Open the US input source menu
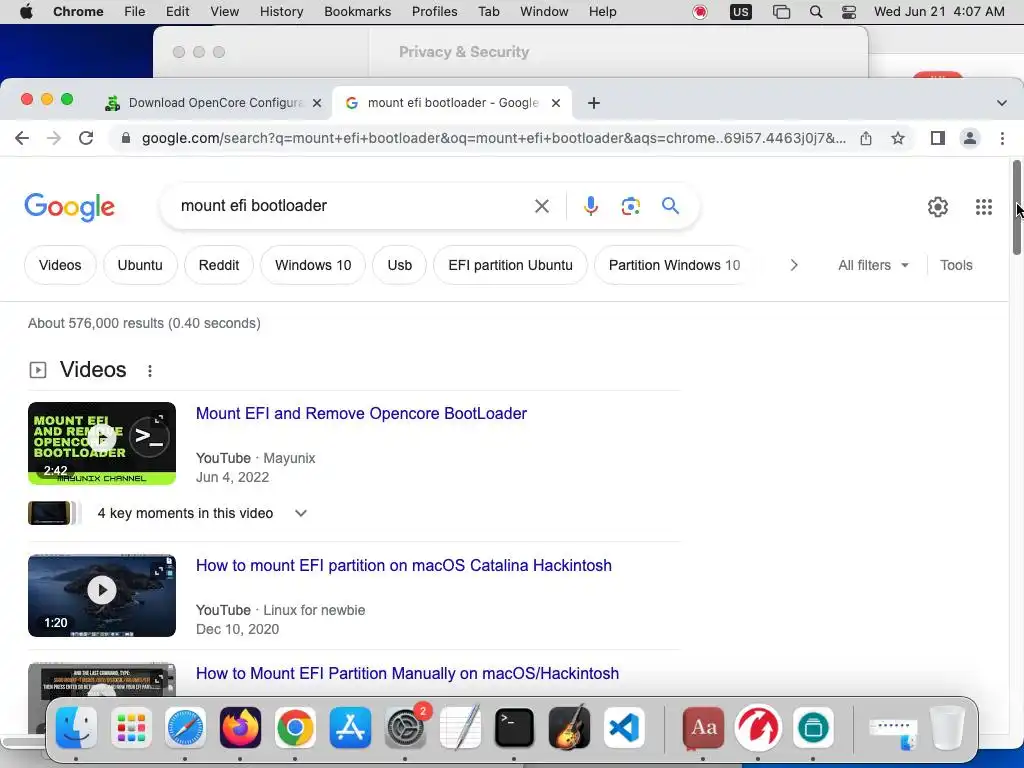Image resolution: width=1024 pixels, height=768 pixels. click(741, 12)
